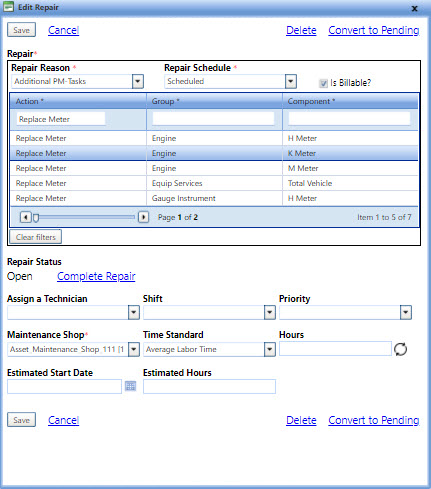Close the Edit Repair dialog
431x489 pixels.
(415, 9)
